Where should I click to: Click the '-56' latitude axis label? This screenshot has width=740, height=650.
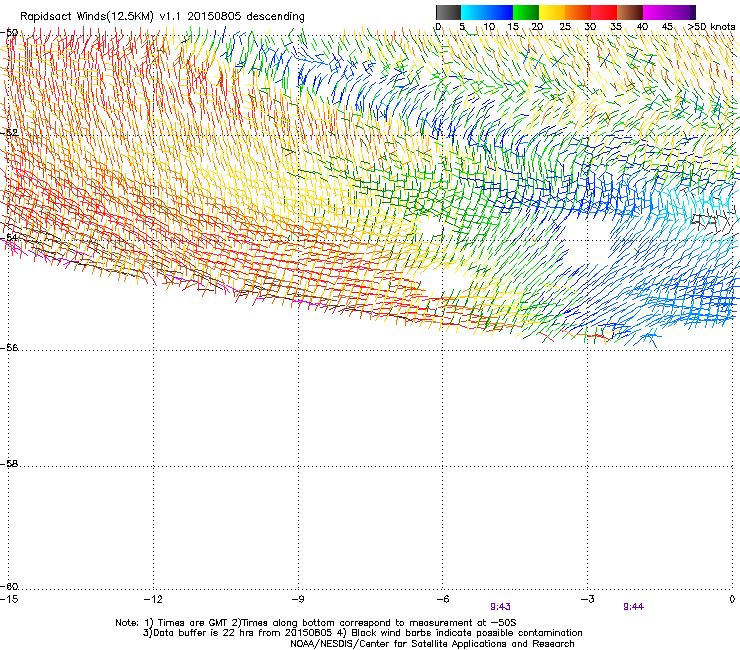(x=9, y=348)
